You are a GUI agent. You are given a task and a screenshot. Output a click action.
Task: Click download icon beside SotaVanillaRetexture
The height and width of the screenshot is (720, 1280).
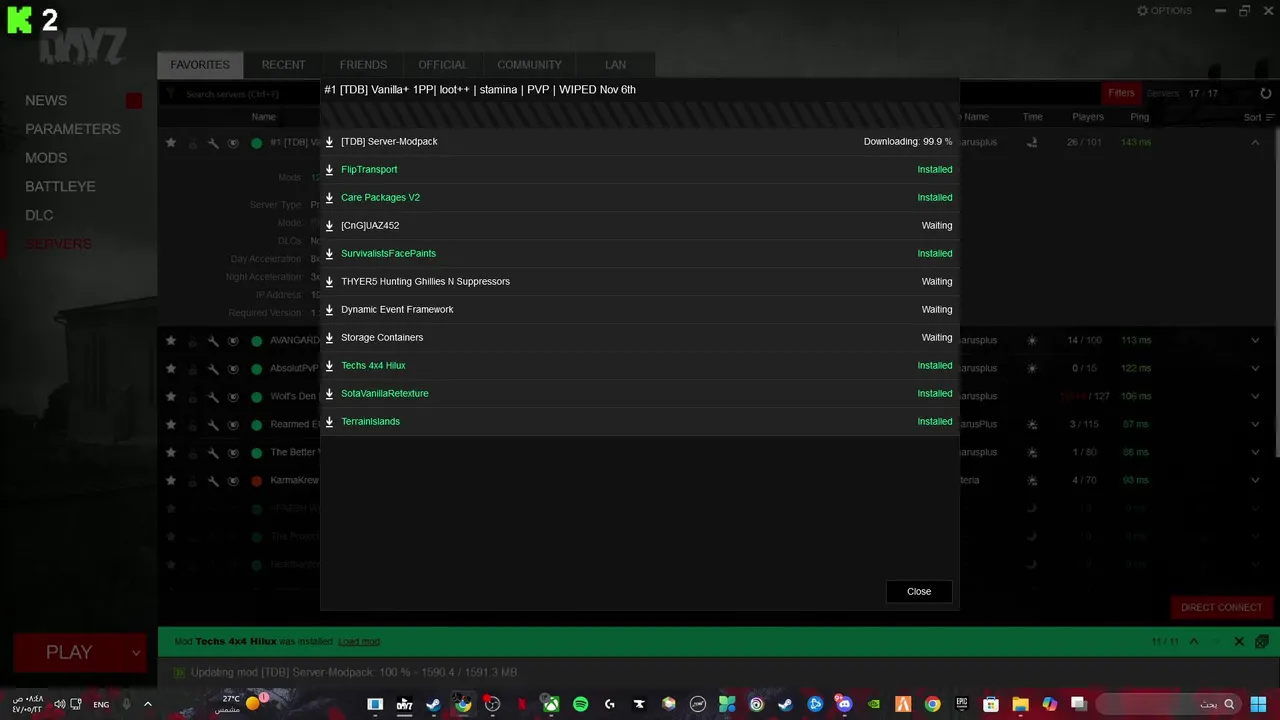(x=329, y=394)
